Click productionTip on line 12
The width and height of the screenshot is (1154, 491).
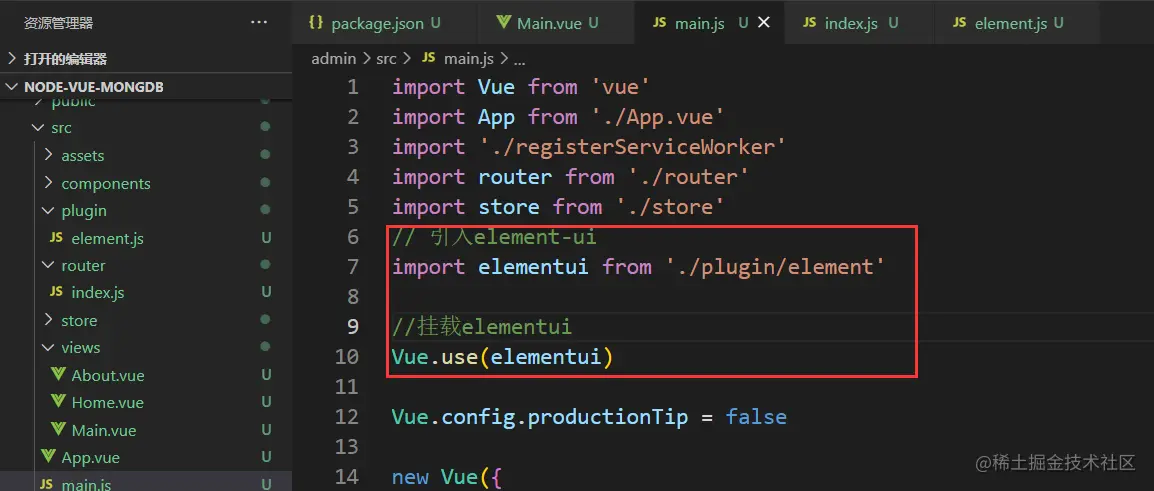click(608, 417)
